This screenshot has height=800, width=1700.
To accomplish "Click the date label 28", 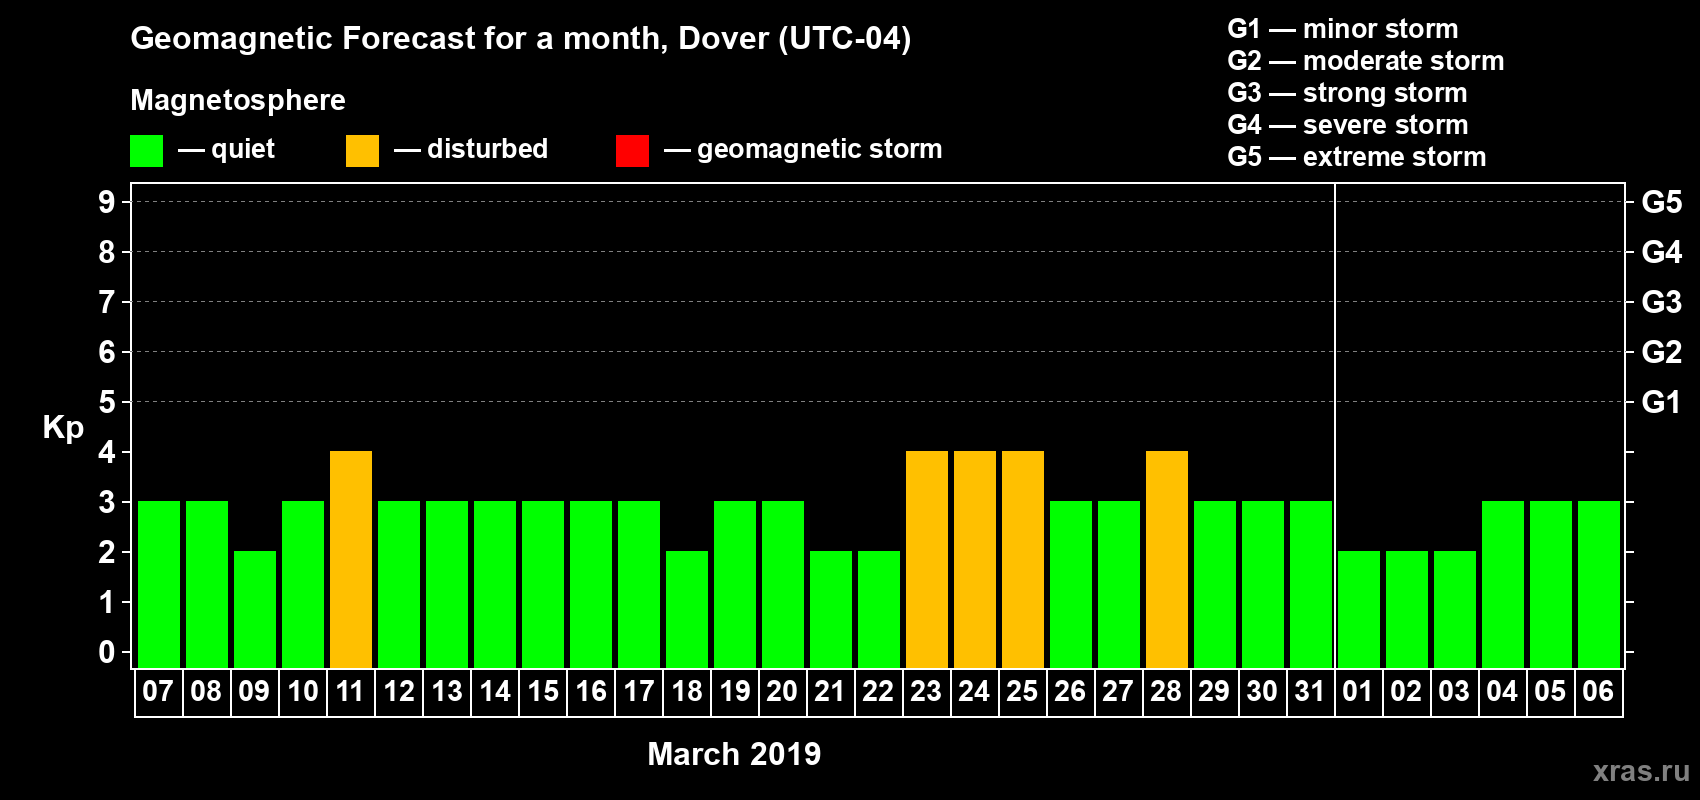I will pyautogui.click(x=1166, y=692).
